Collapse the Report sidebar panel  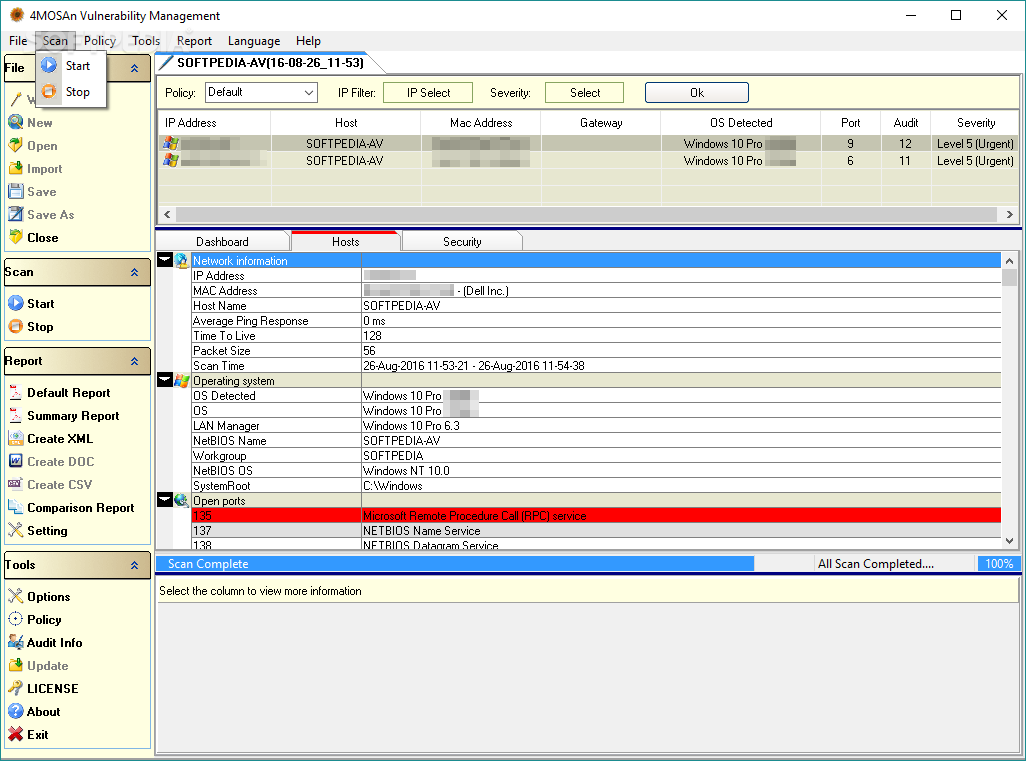(134, 361)
